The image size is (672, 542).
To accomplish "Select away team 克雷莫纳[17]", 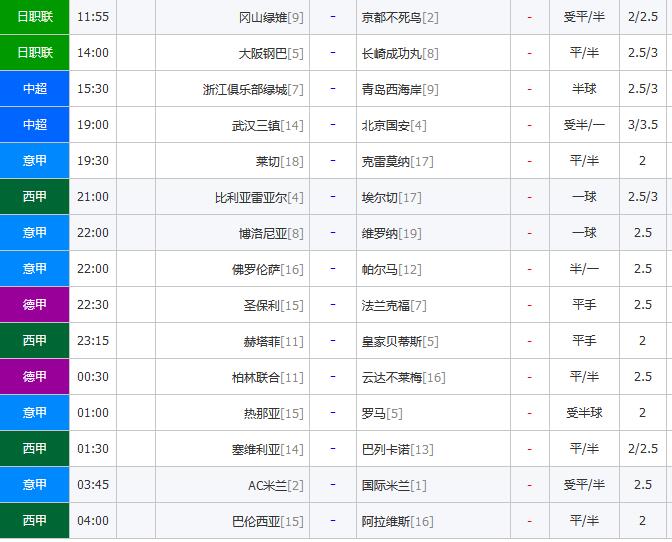I will 397,161.
